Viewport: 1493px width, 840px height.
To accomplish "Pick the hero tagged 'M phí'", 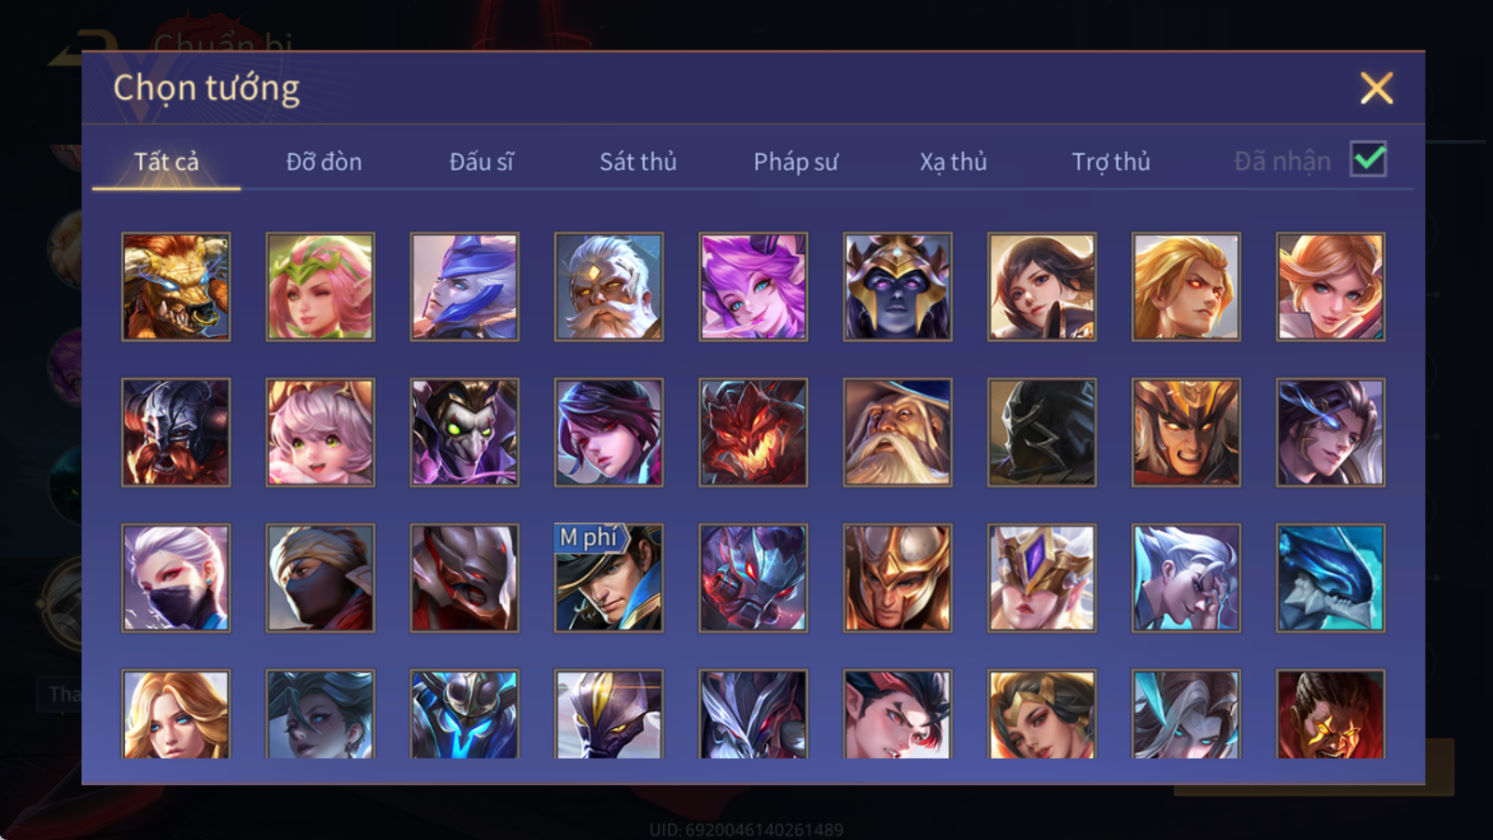I will point(609,578).
